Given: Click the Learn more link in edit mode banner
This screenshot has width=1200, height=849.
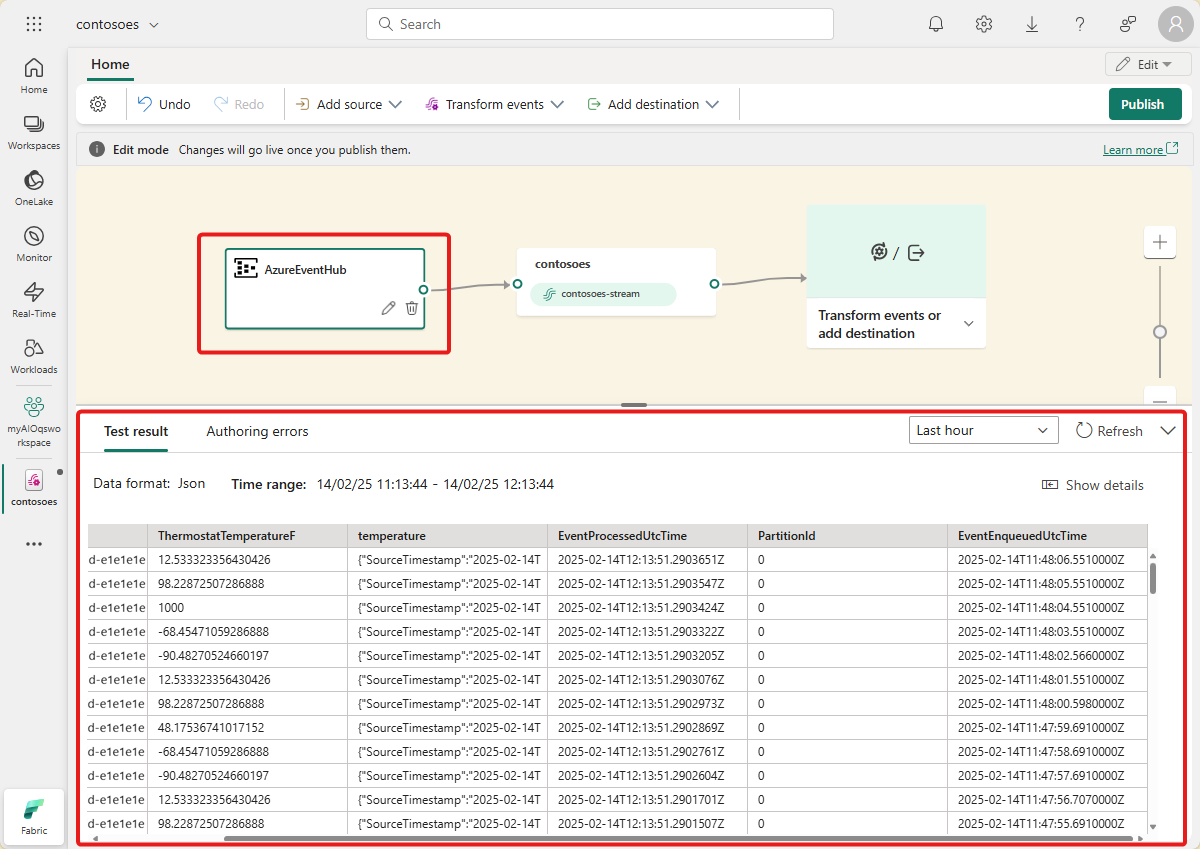Looking at the screenshot, I should (1133, 148).
